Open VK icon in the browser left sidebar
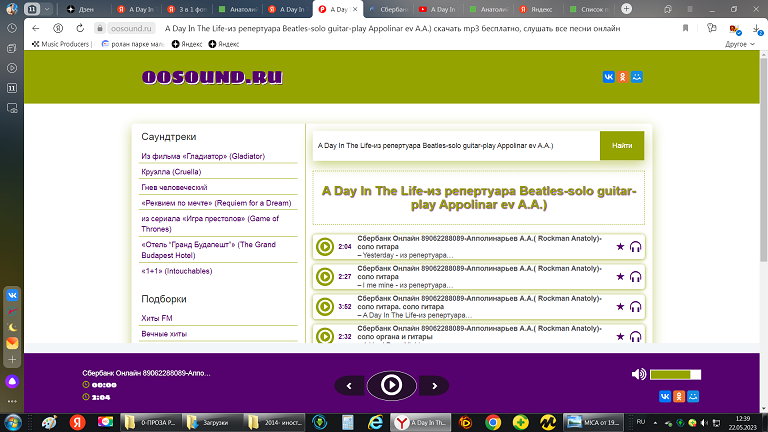Screen dimensions: 768x432 12,295
